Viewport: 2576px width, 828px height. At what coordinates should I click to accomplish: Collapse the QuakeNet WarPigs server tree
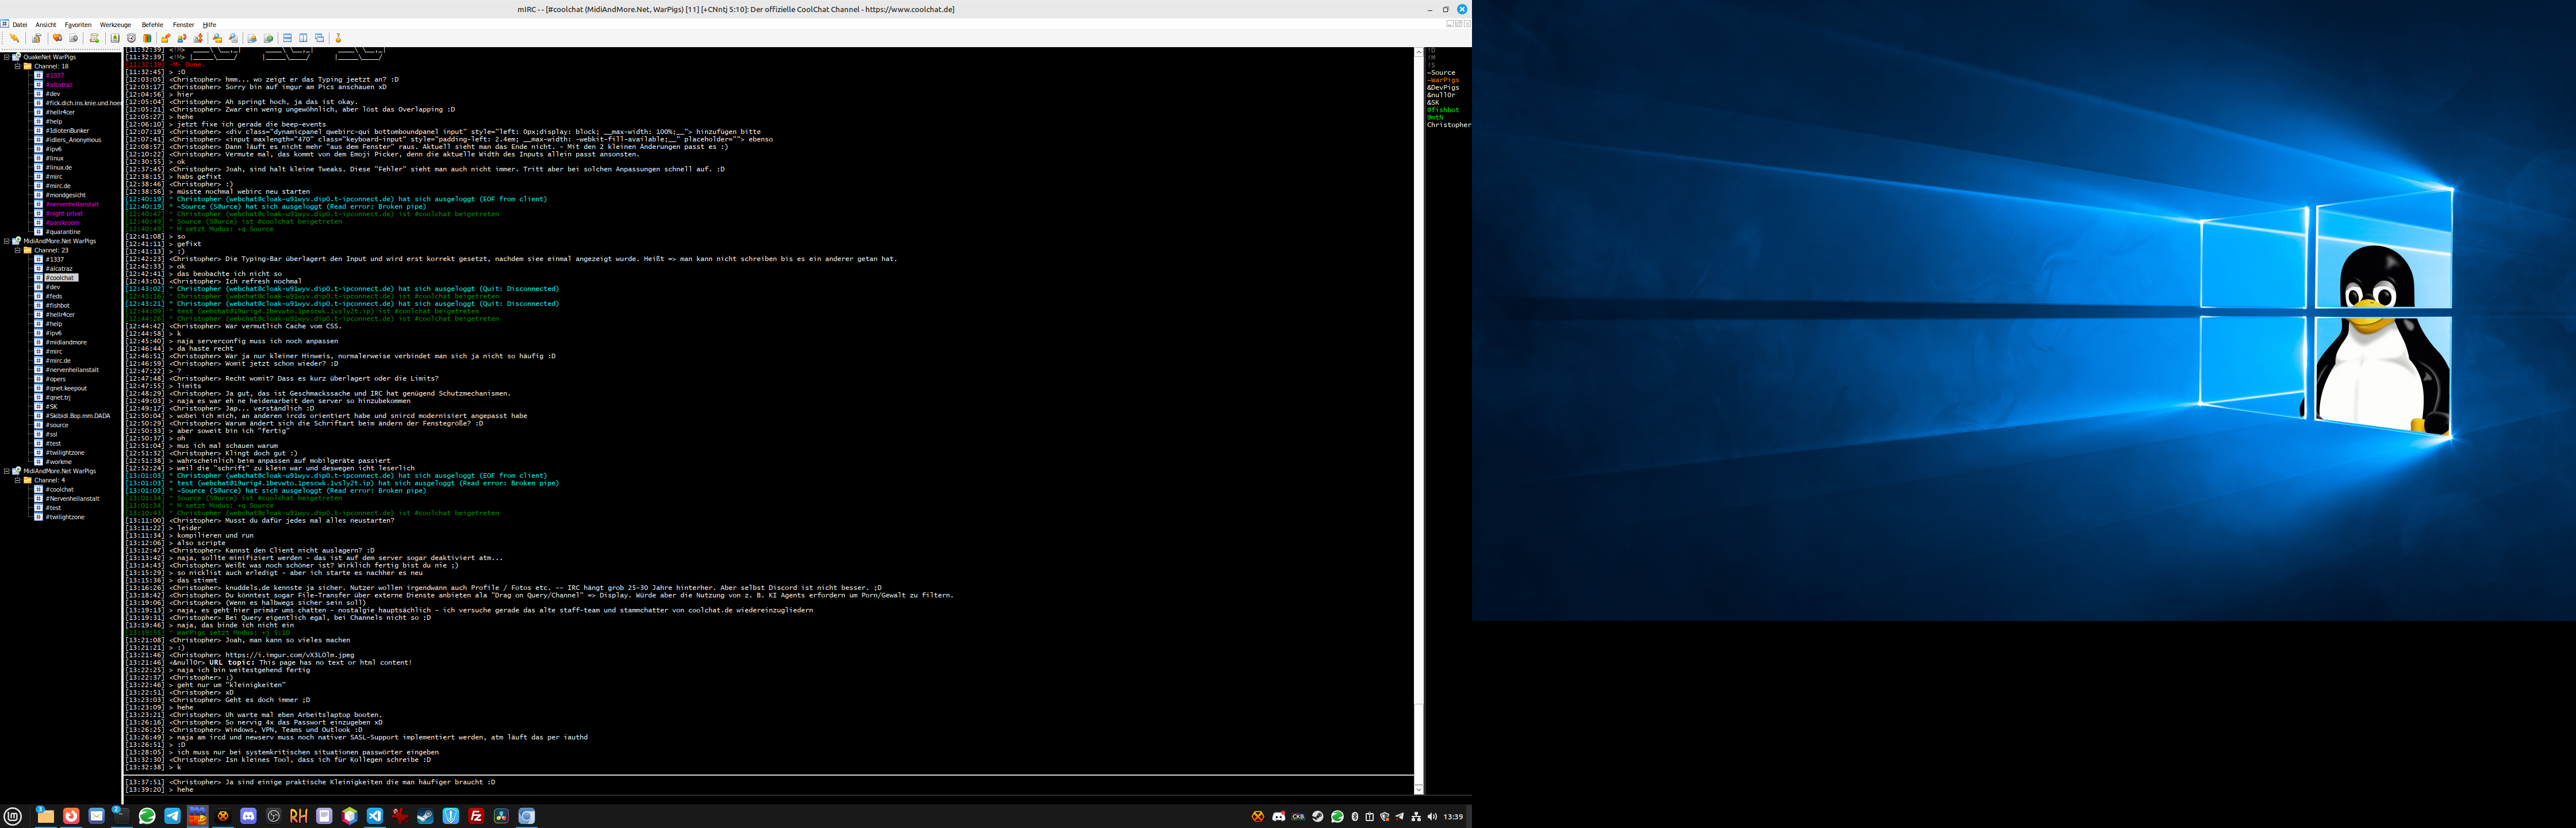[x=6, y=57]
